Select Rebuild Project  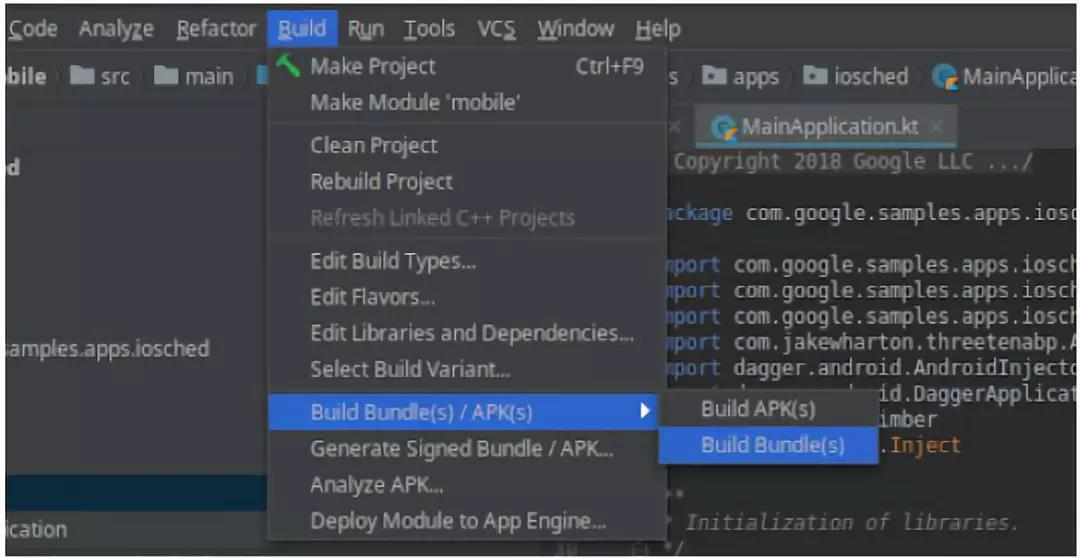click(467, 182)
